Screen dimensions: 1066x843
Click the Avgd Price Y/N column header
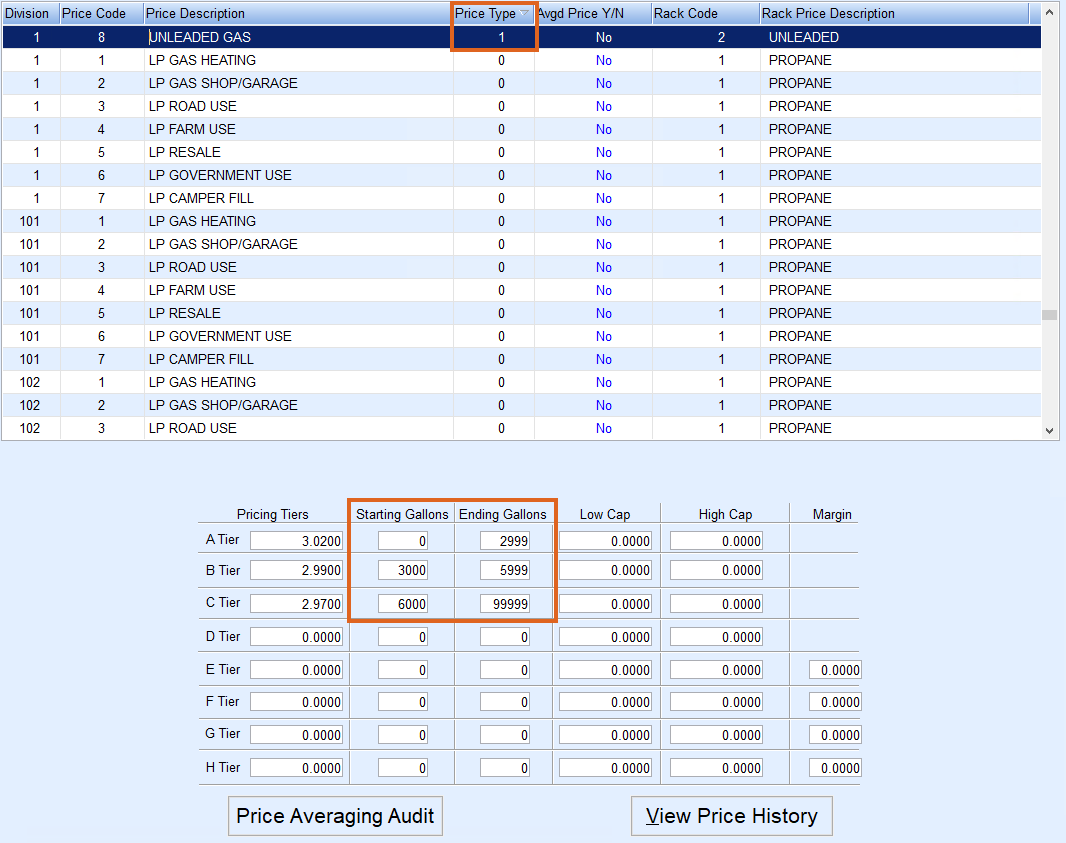tap(594, 14)
